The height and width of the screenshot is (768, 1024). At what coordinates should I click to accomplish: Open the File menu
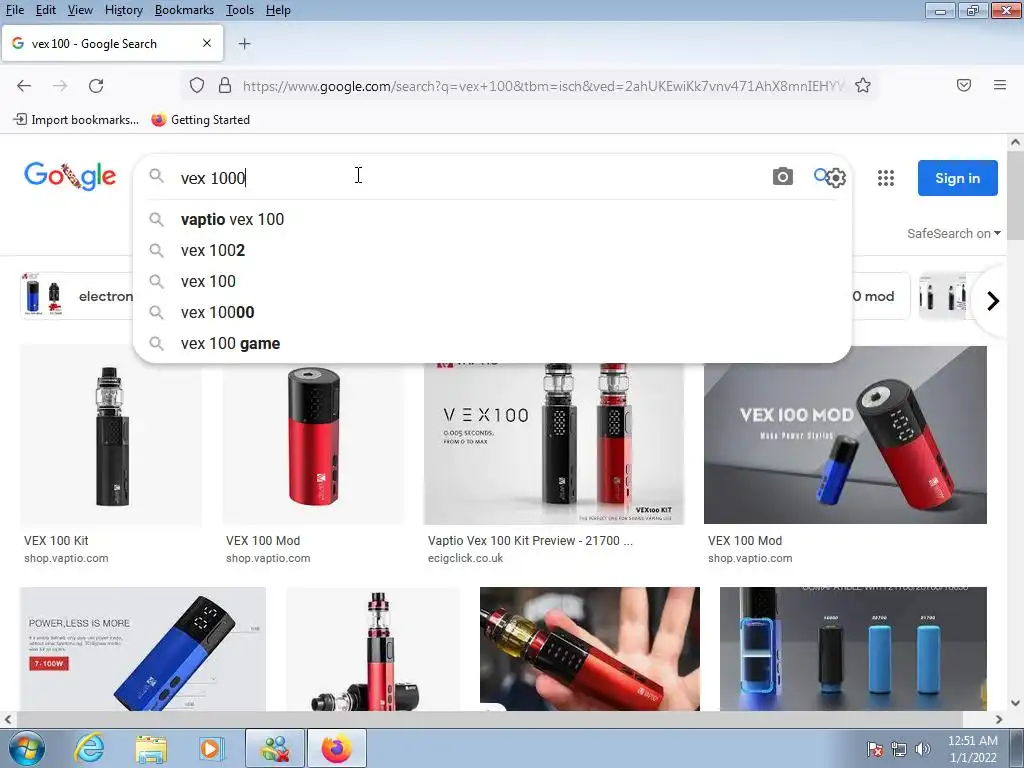click(x=14, y=10)
